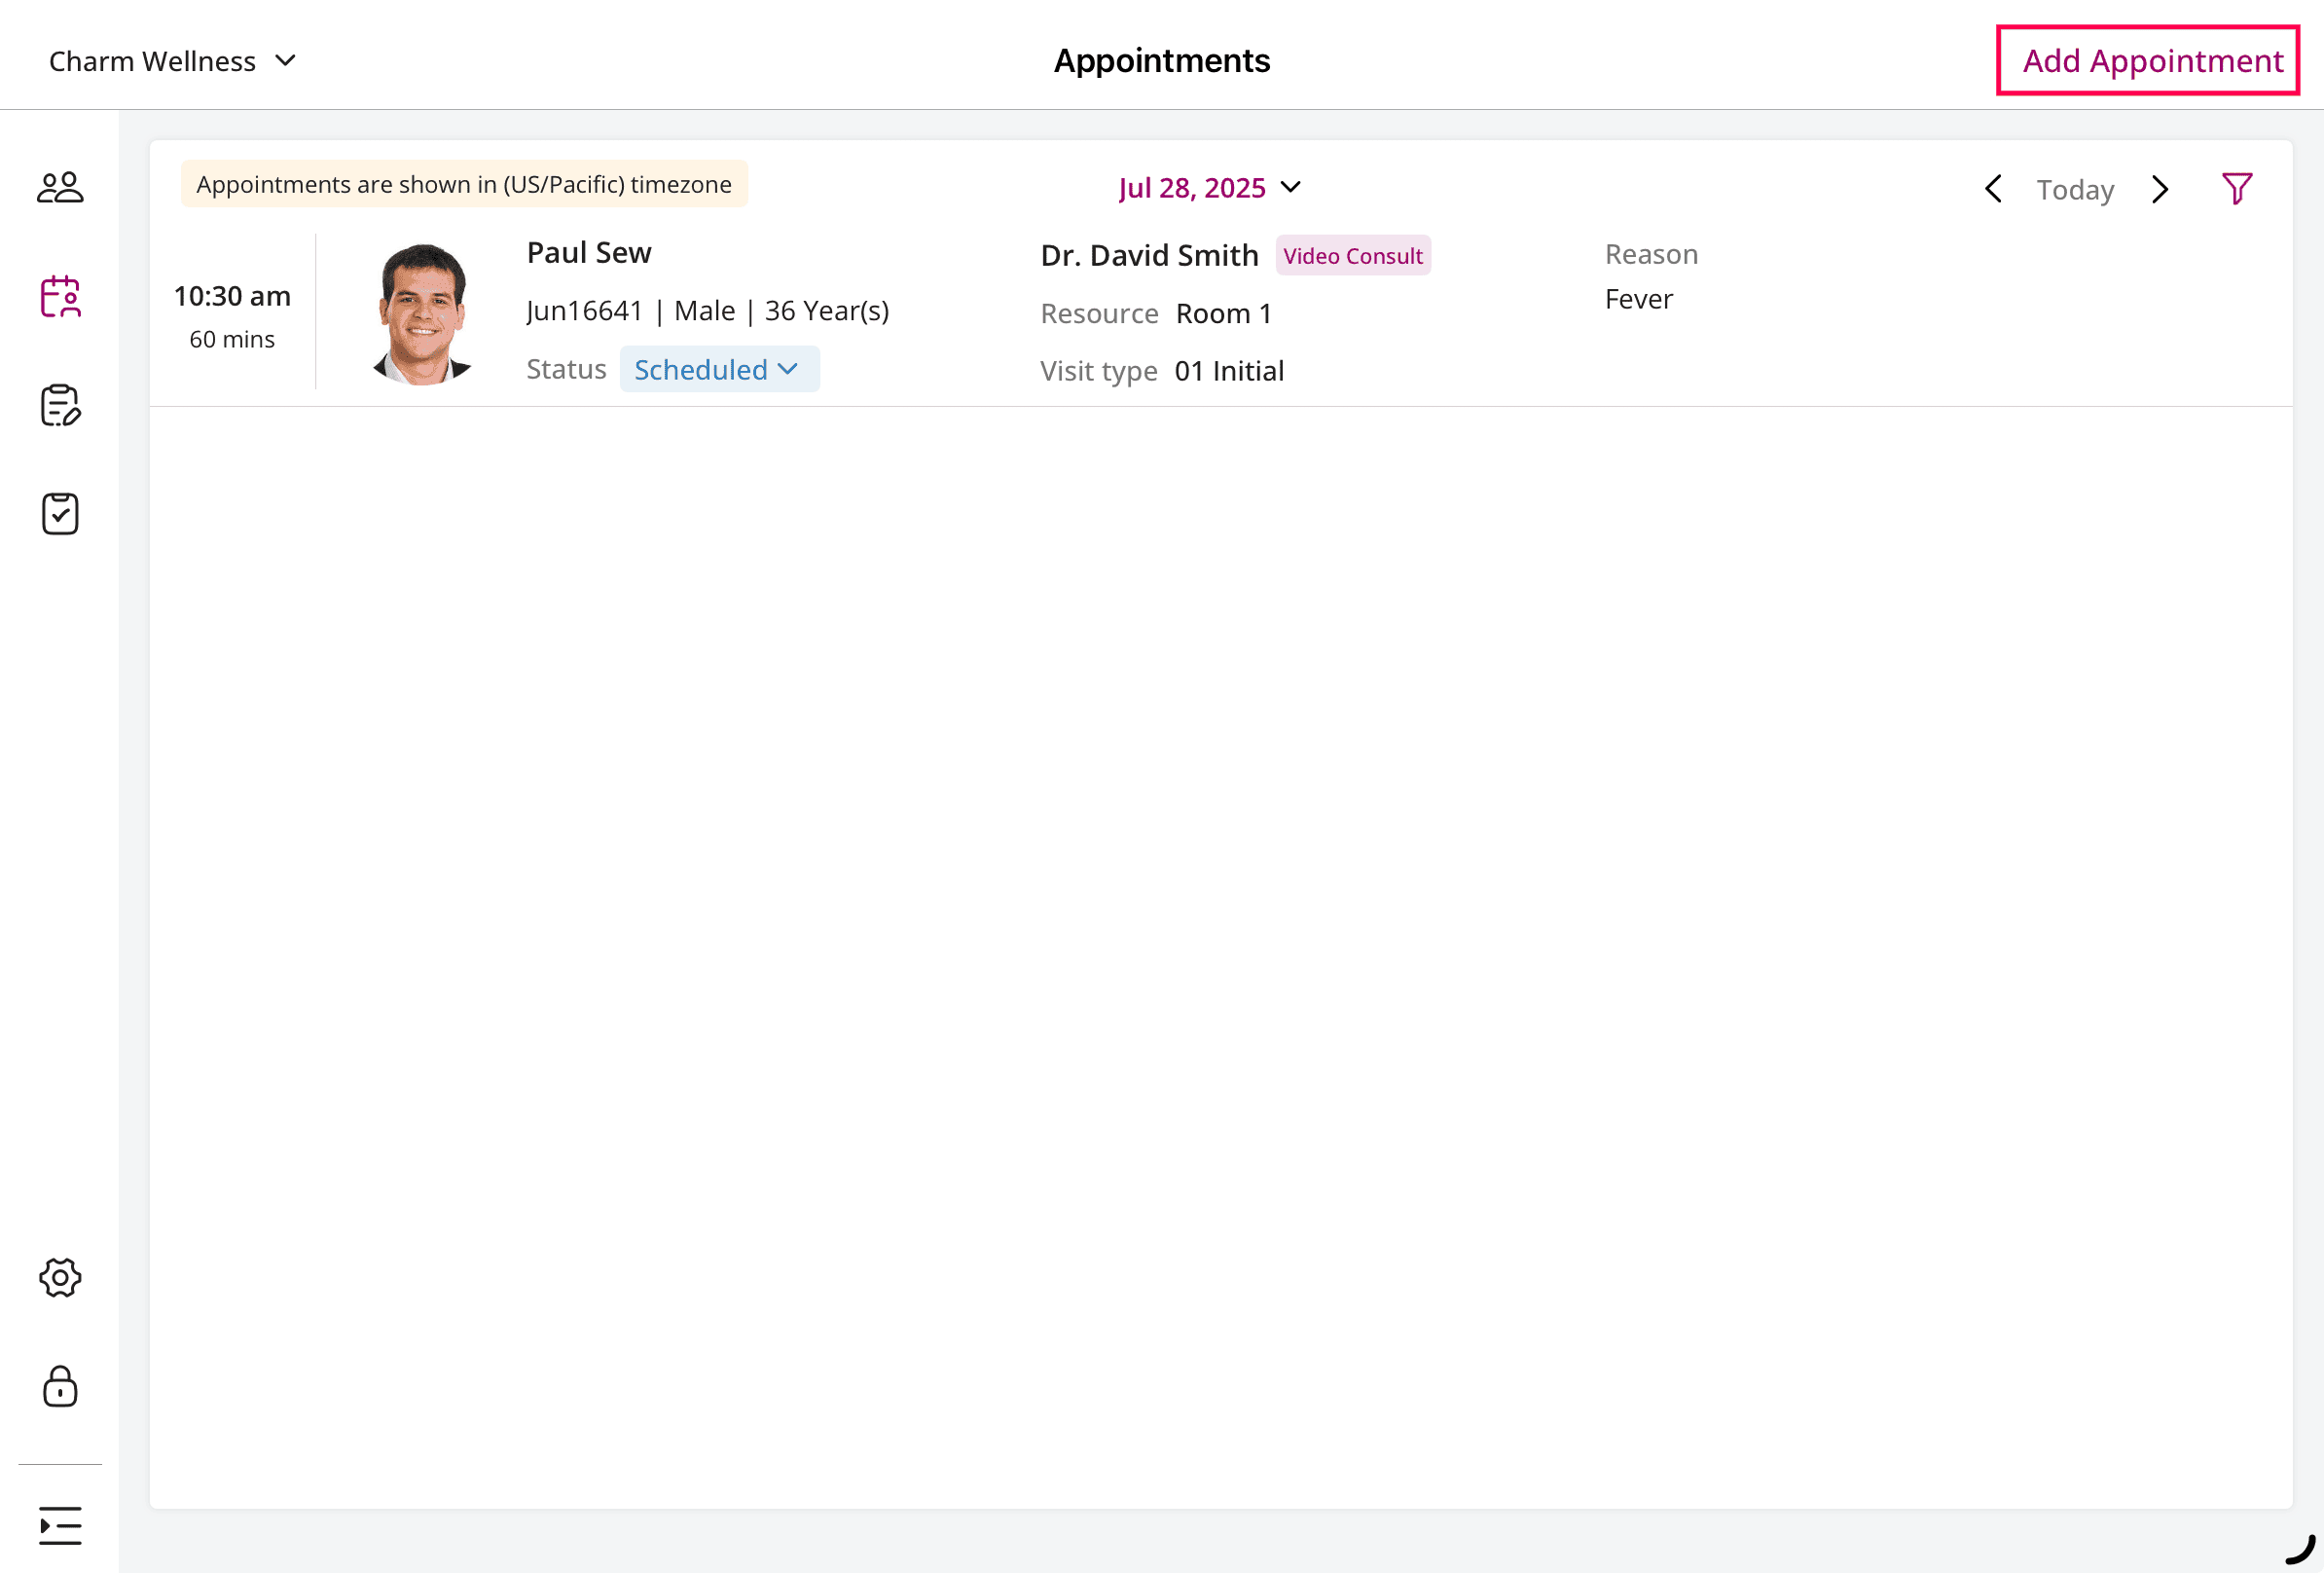Click the lock icon in the sidebar

tap(60, 1387)
